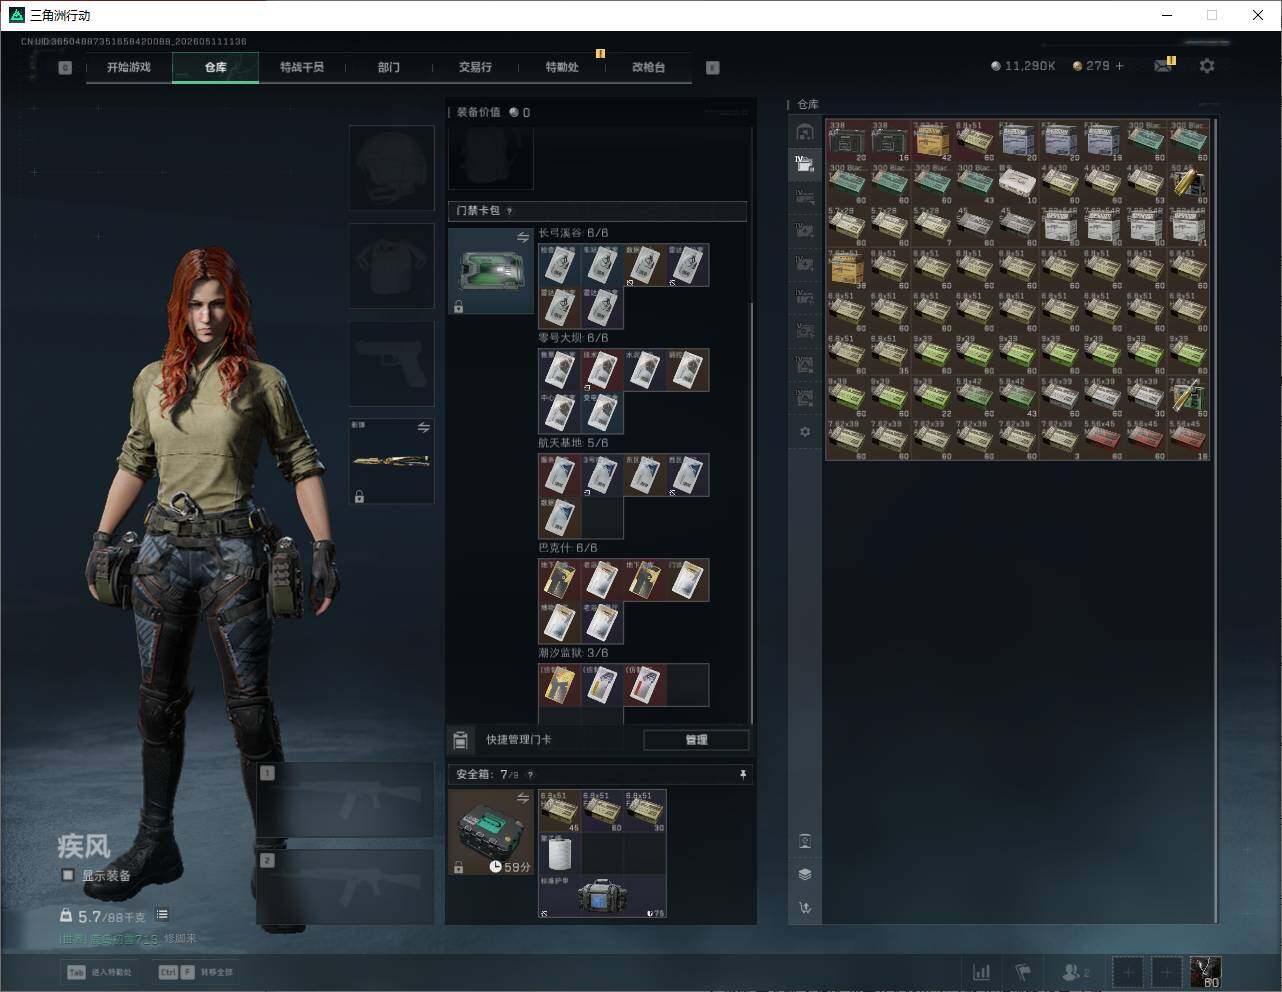1282x992 pixels.
Task: Select the 门禁卡包 keycard case thumbnail
Action: [490, 271]
